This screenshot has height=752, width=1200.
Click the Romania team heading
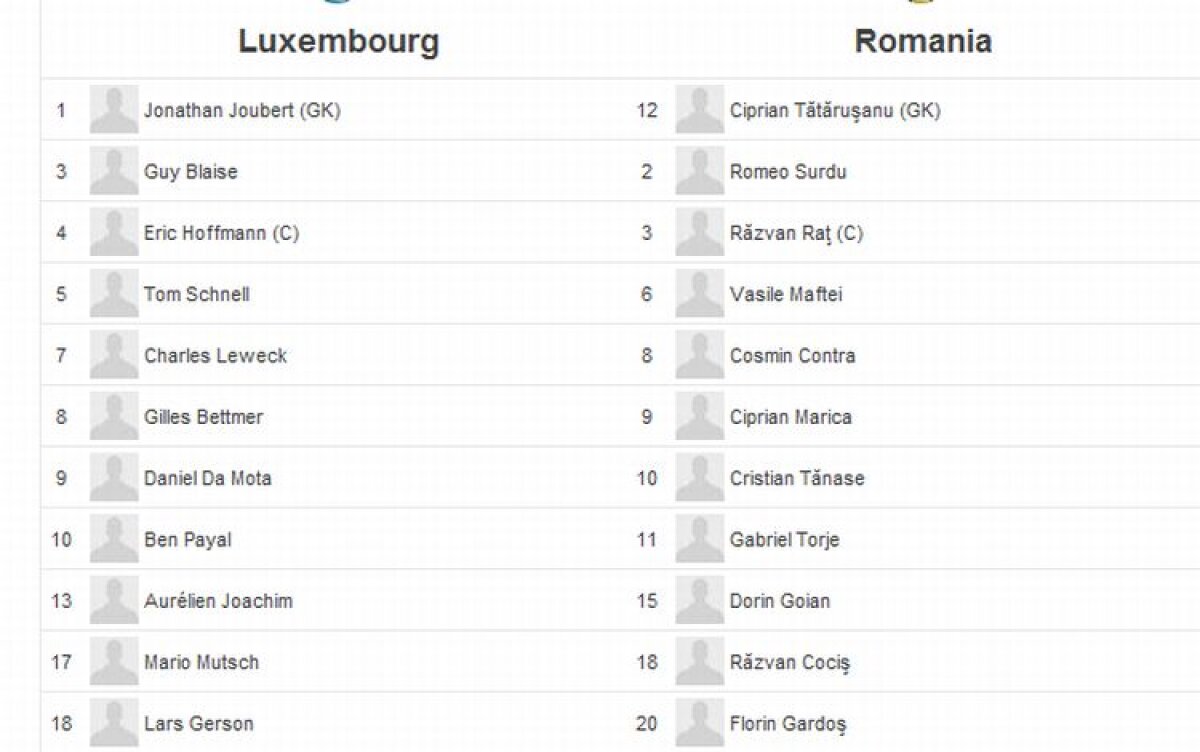(922, 41)
